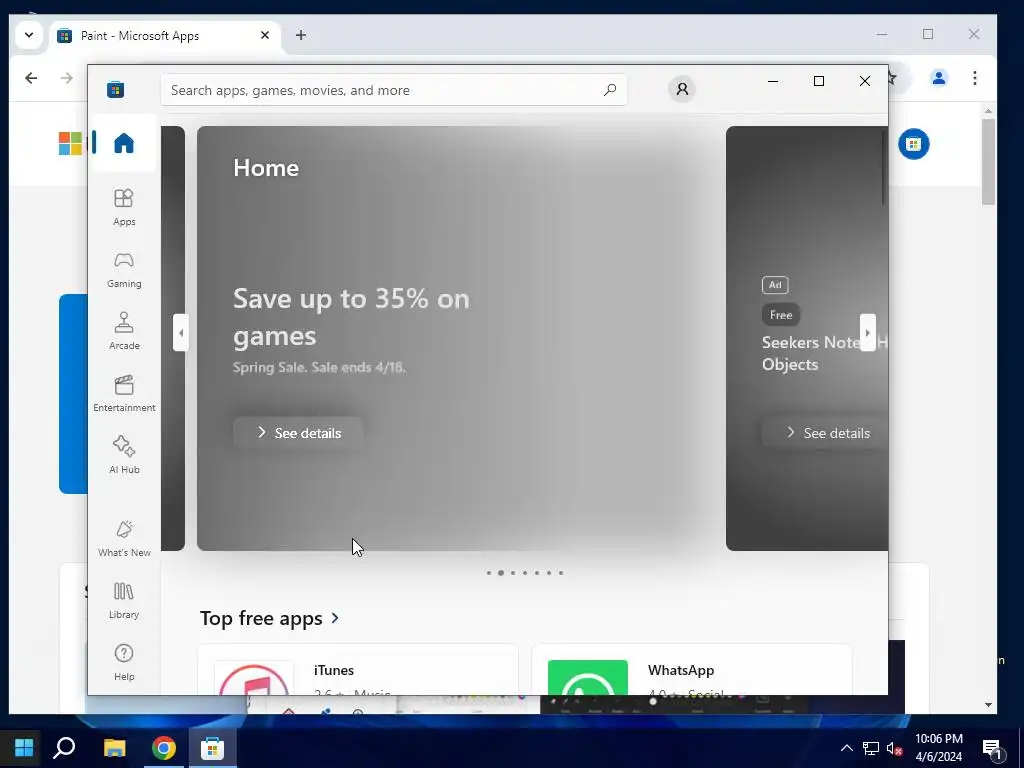Screen dimensions: 1024x768
Task: Open the Store user account icon
Action: (x=682, y=89)
